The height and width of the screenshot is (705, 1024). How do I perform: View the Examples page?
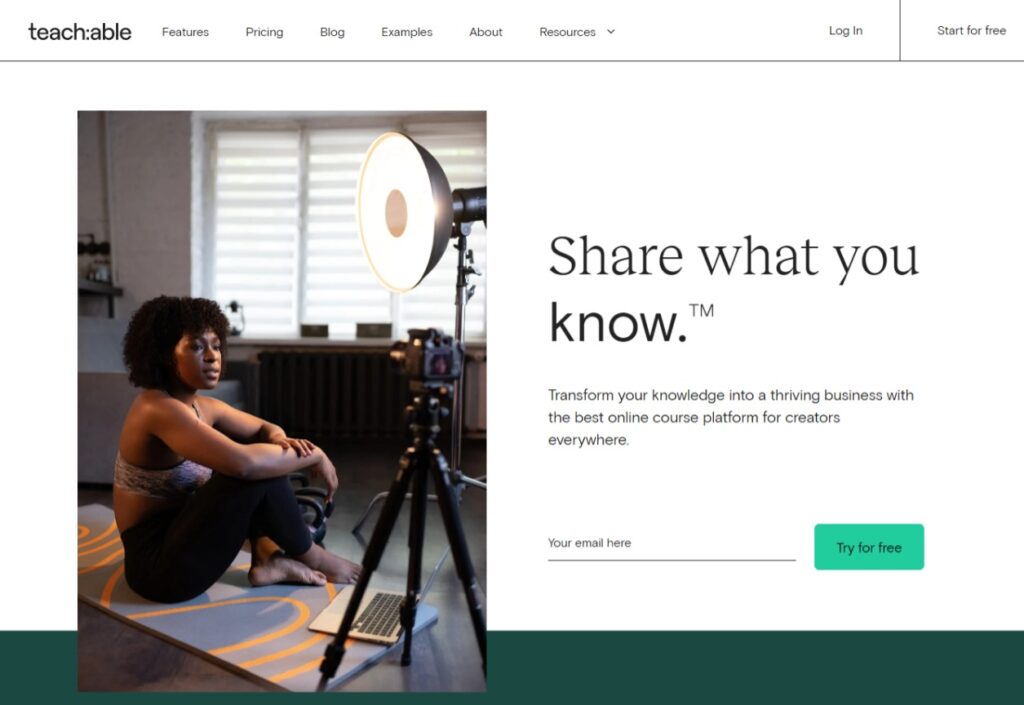[407, 32]
